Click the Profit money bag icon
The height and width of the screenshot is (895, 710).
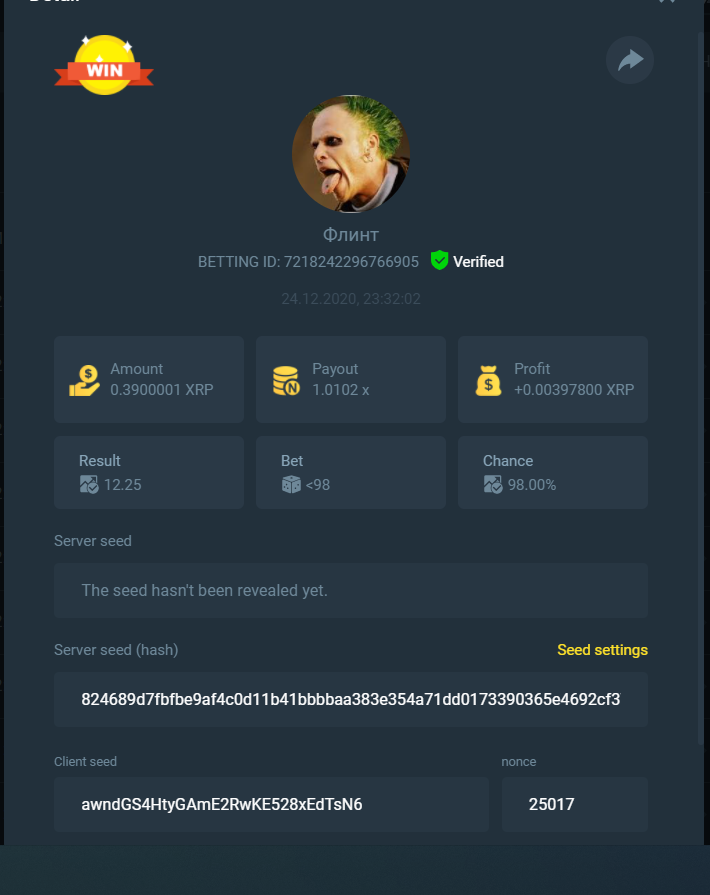pos(489,380)
